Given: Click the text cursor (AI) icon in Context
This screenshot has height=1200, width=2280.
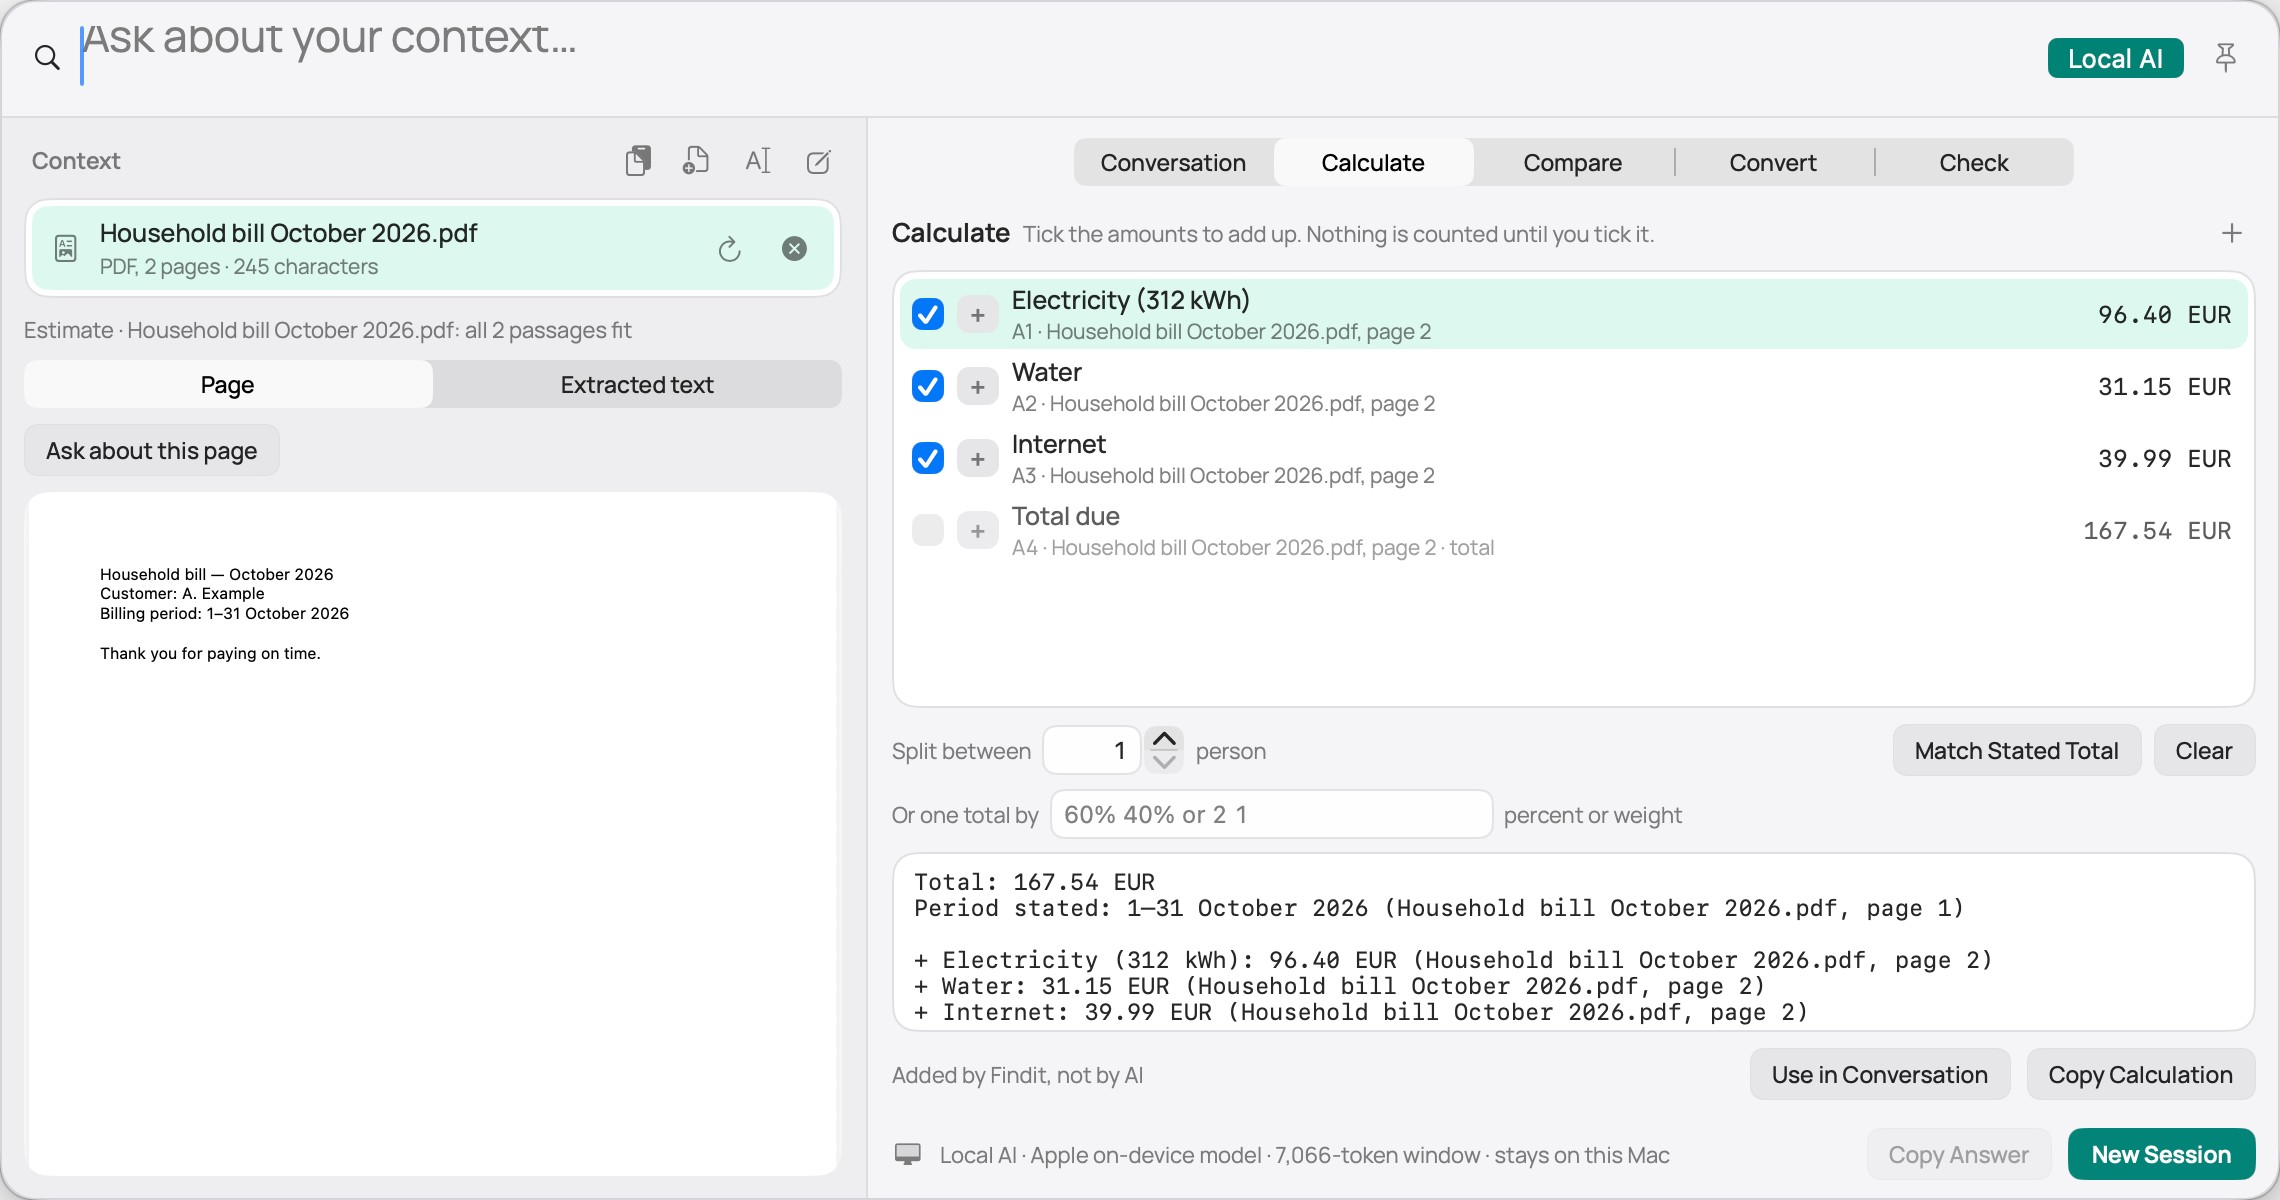Looking at the screenshot, I should (x=758, y=161).
